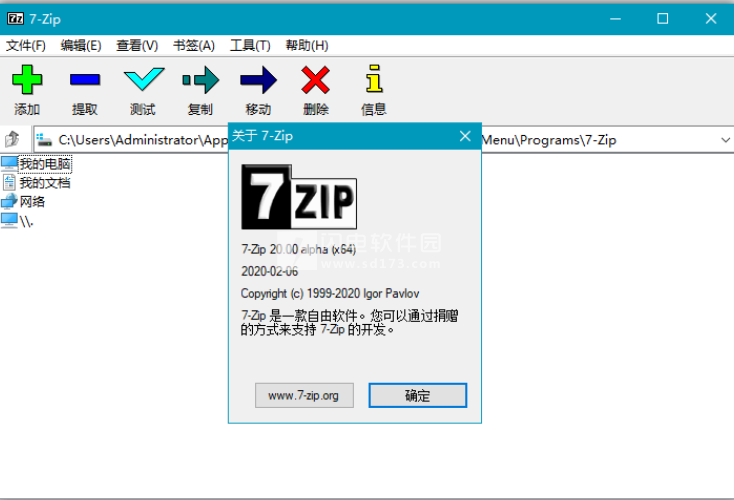Open the Info (信息) yellow icon

coord(374,79)
